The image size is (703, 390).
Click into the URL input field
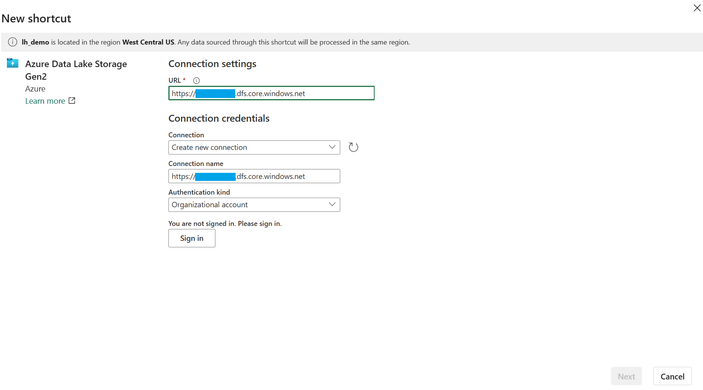(x=271, y=93)
